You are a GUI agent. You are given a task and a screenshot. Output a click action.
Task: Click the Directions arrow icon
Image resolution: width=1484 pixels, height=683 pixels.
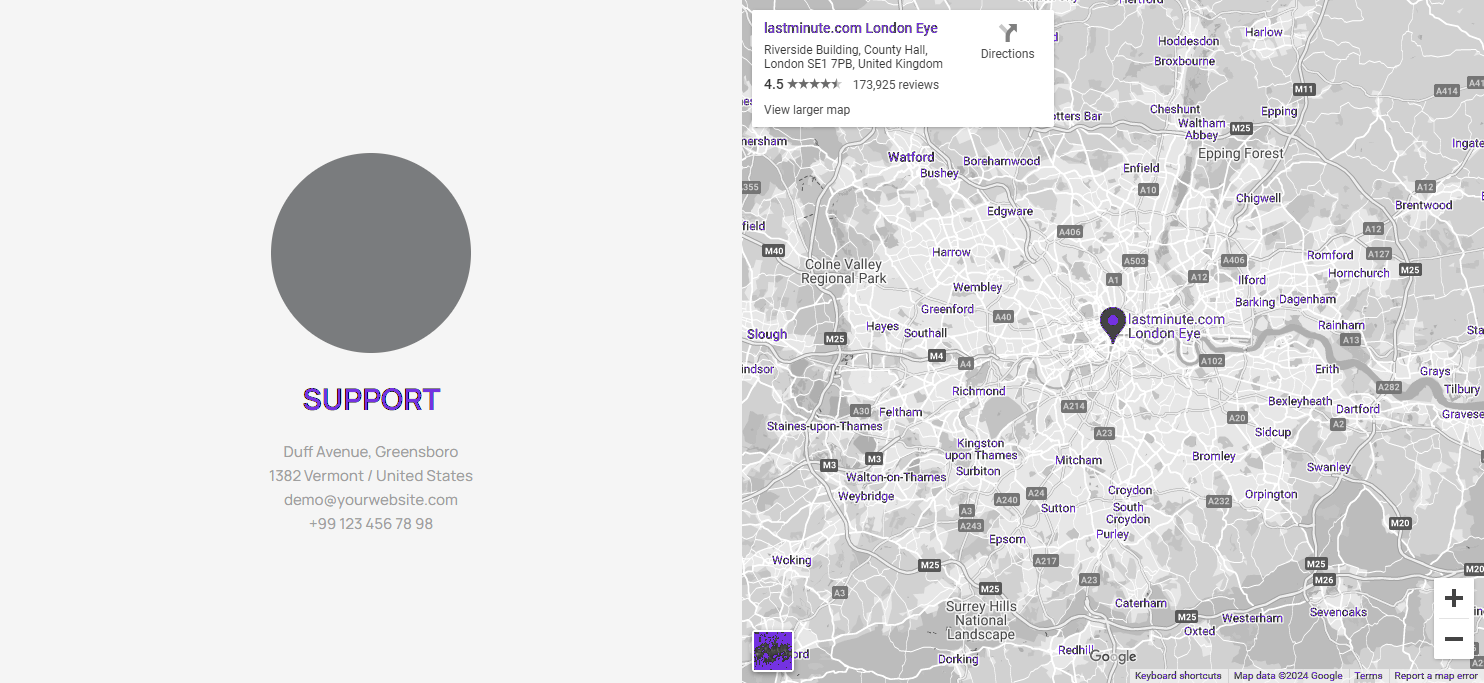point(1007,33)
